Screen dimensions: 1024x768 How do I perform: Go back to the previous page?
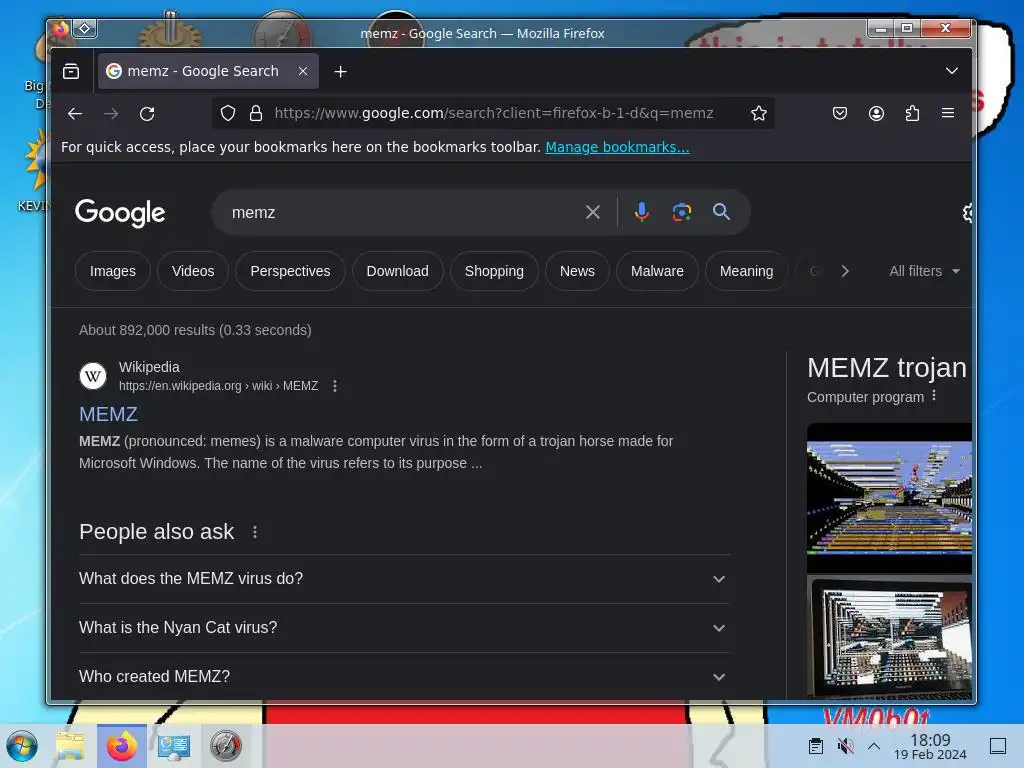point(75,114)
